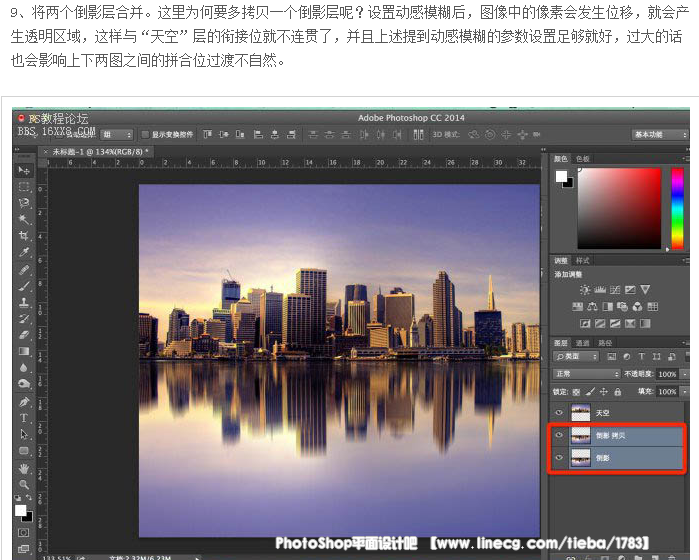Select the Brush tool
This screenshot has height=560, width=699.
click(24, 286)
